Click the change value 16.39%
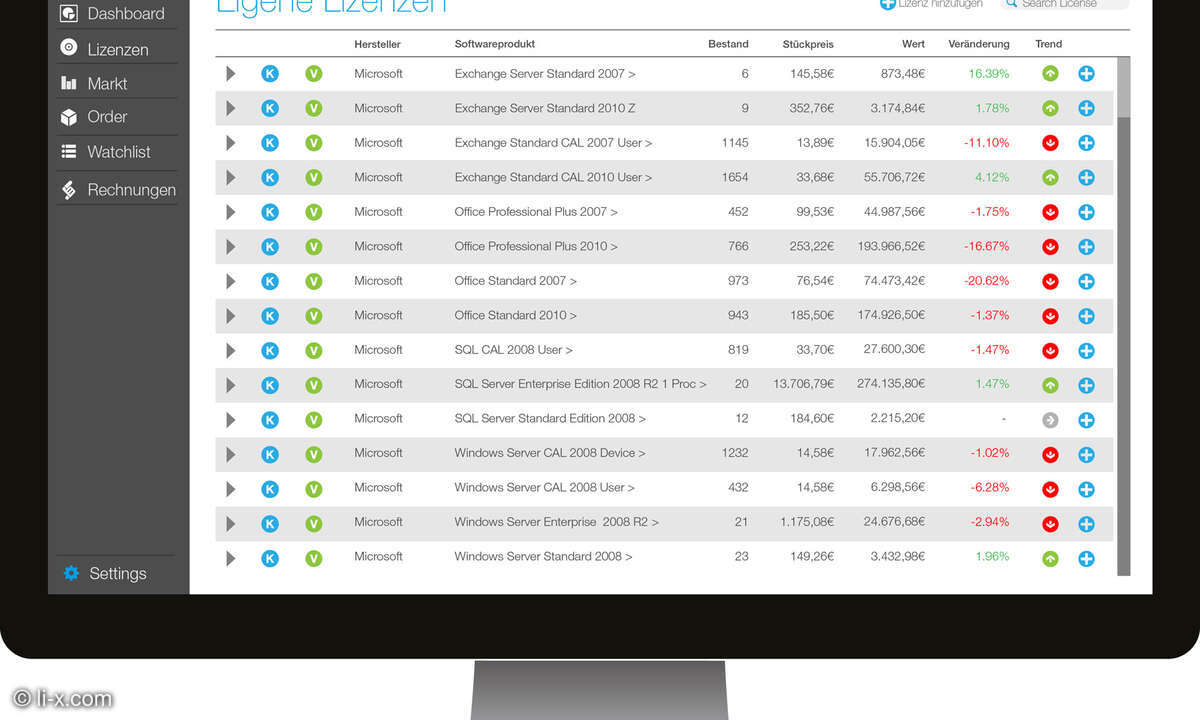 pos(989,73)
